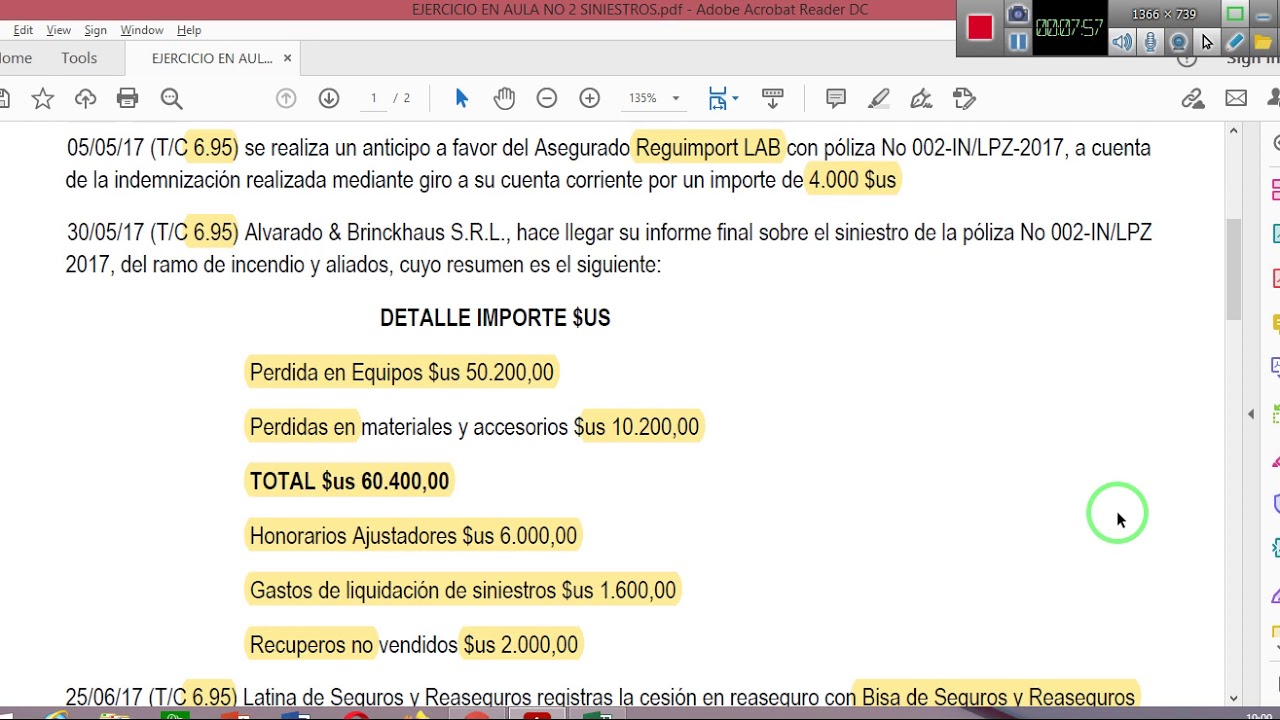This screenshot has height=720, width=1280.
Task: Zoom in with the plus button
Action: (590, 98)
